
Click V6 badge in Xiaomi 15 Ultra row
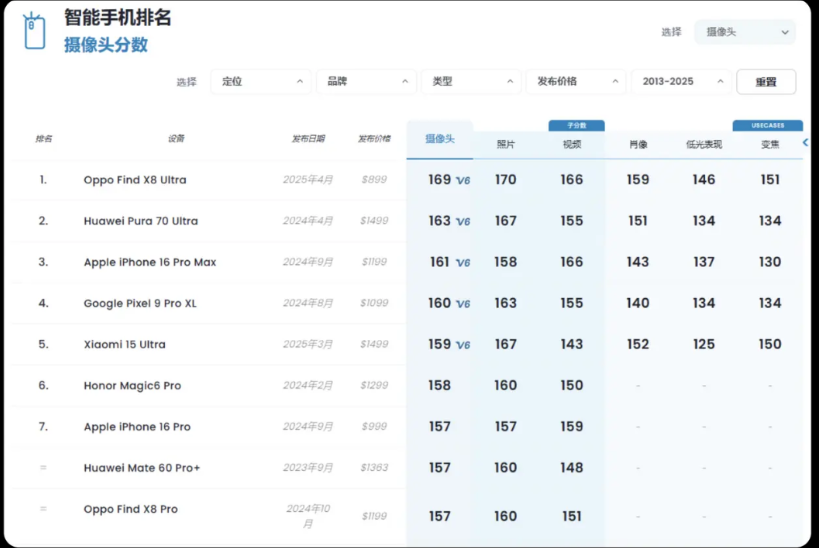[x=463, y=345]
